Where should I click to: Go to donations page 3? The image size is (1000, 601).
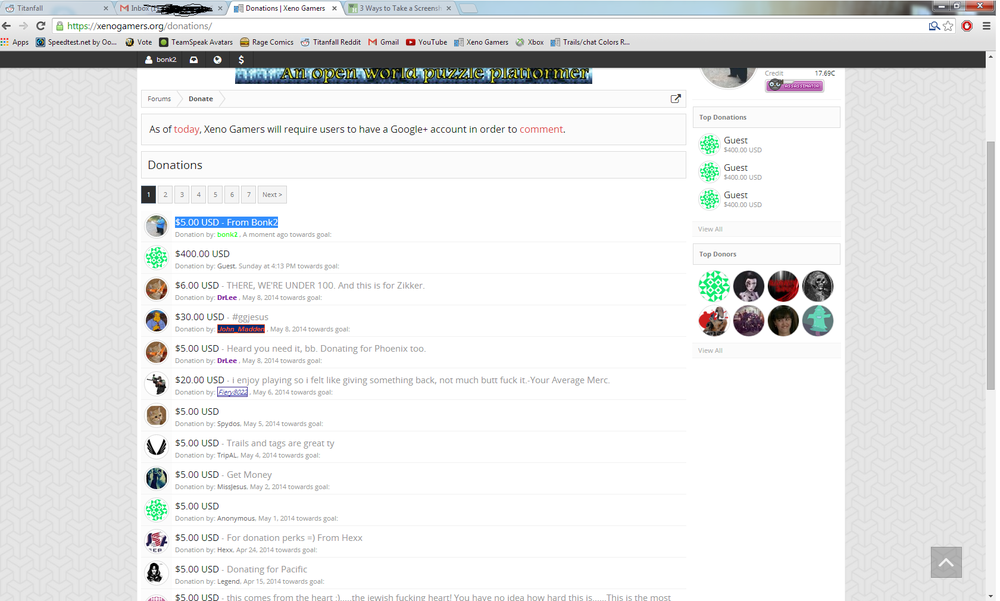click(x=182, y=195)
